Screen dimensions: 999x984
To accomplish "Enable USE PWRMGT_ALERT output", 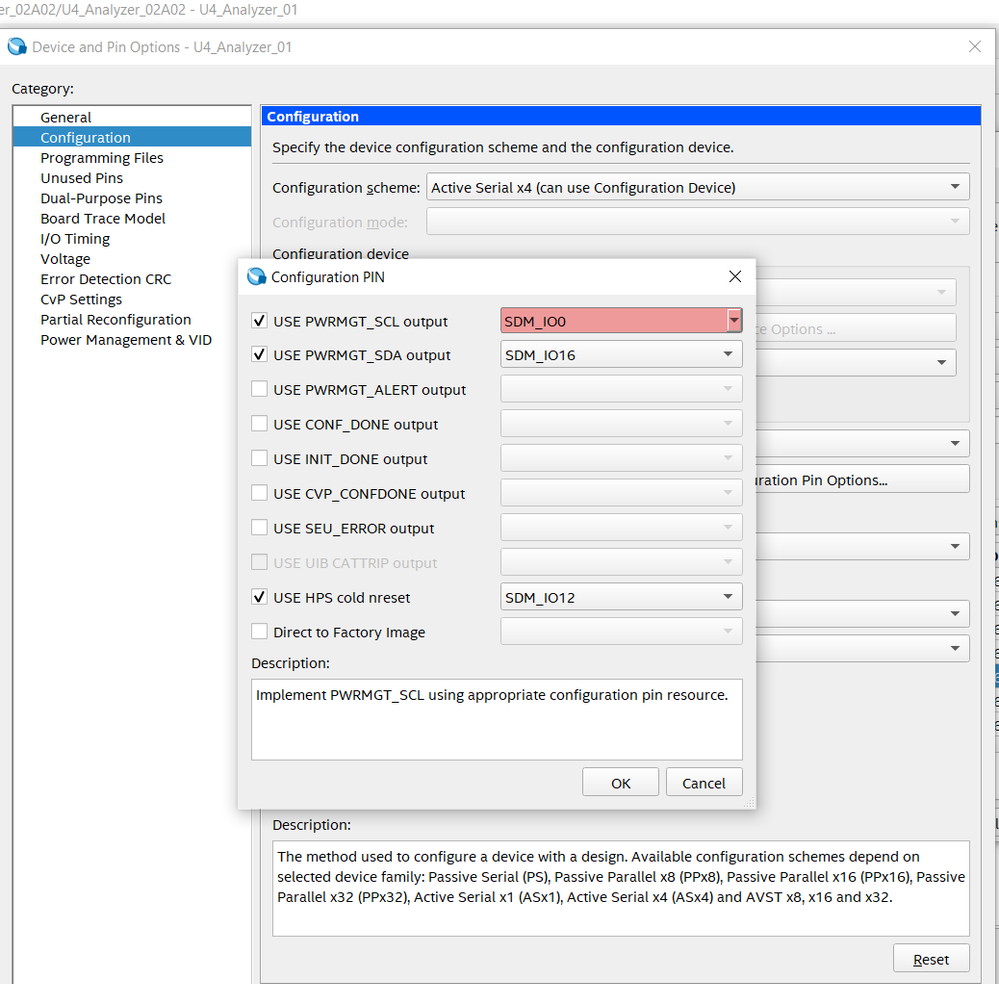I will coord(259,389).
